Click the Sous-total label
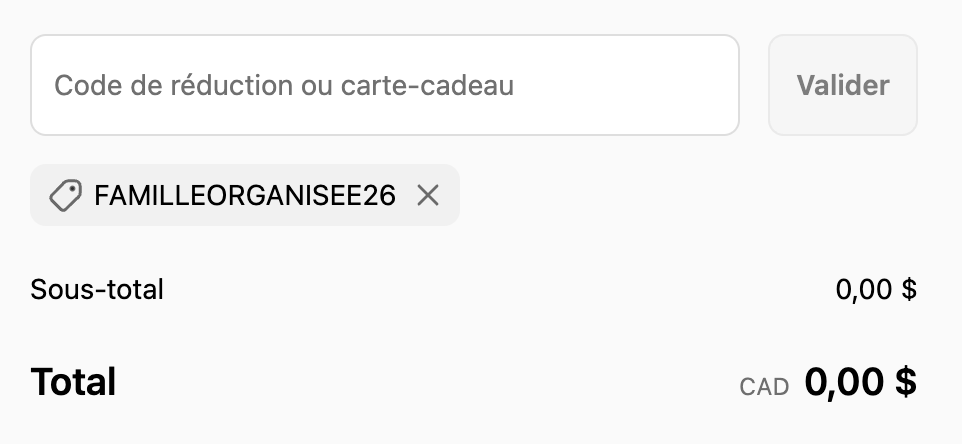The height and width of the screenshot is (444, 962). (x=97, y=290)
